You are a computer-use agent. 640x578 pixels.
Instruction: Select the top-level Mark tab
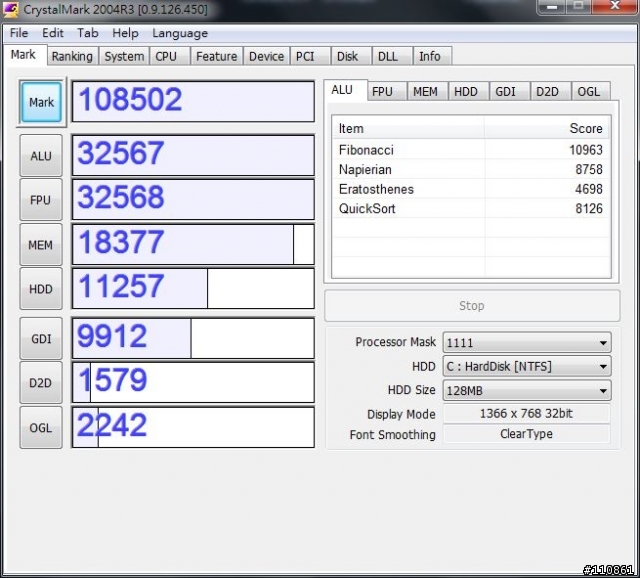point(23,55)
